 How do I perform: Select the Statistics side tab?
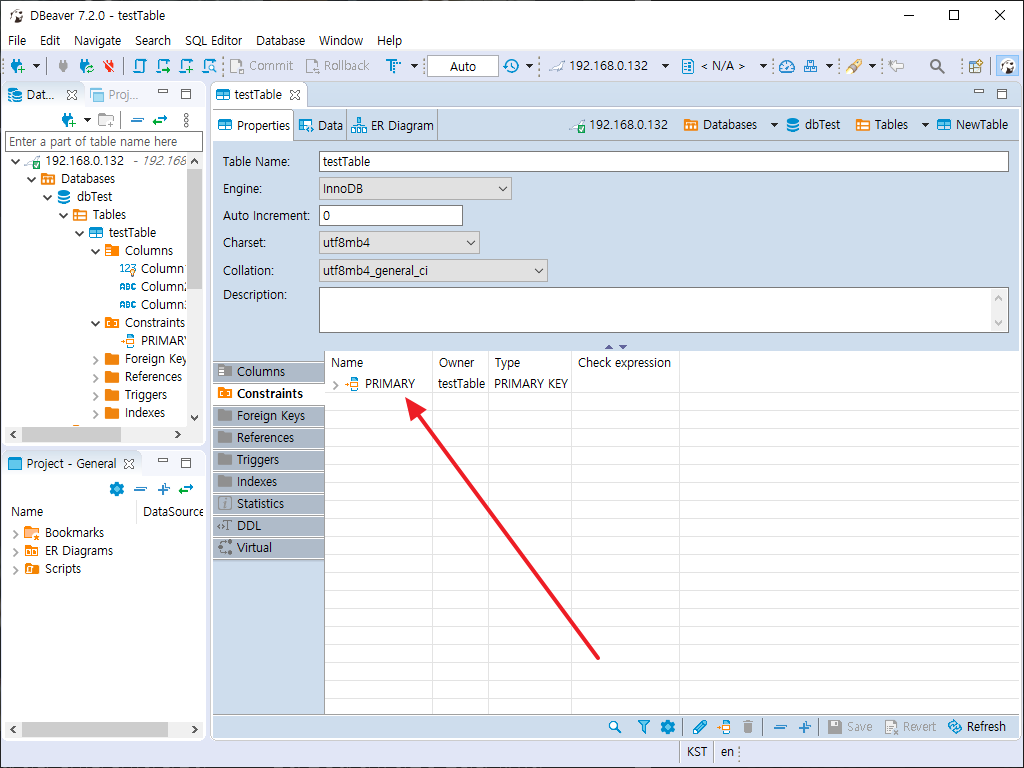pos(268,504)
